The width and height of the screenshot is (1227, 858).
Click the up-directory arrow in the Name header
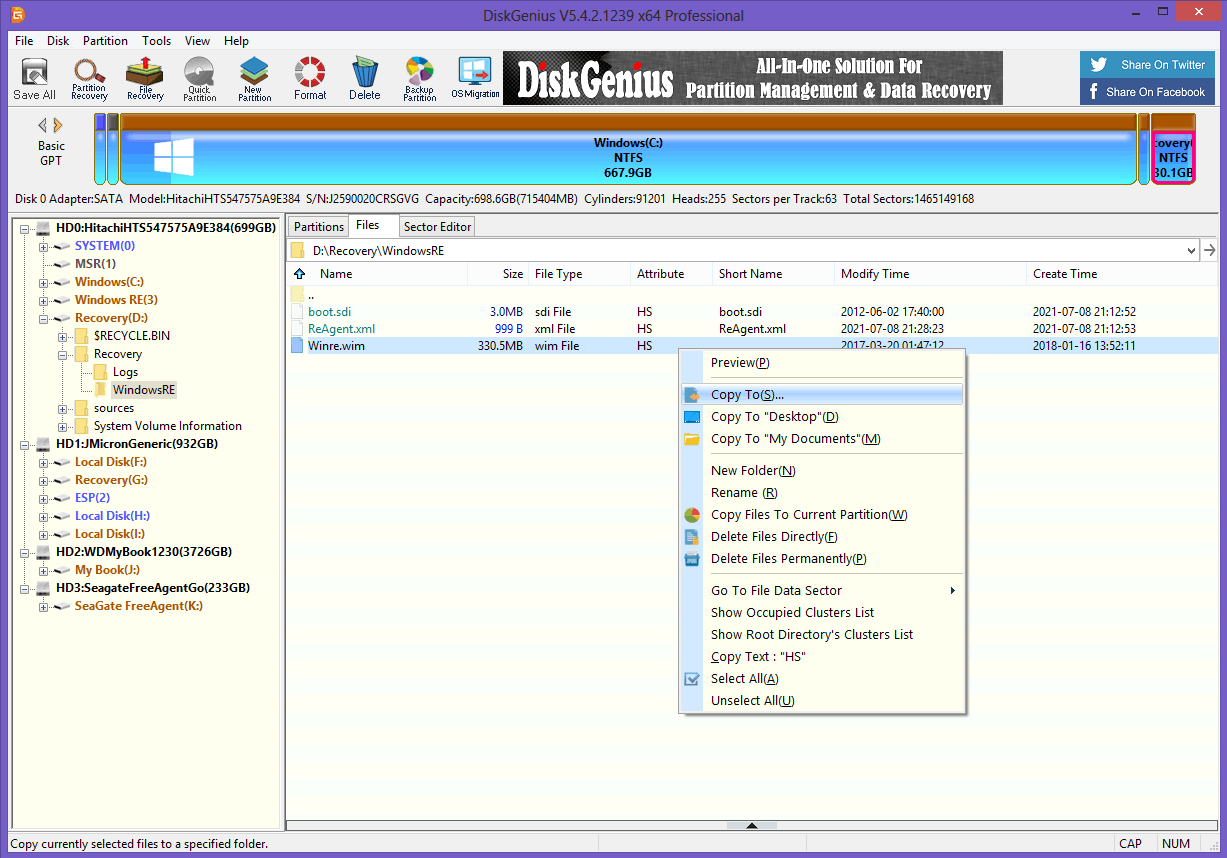(x=300, y=274)
